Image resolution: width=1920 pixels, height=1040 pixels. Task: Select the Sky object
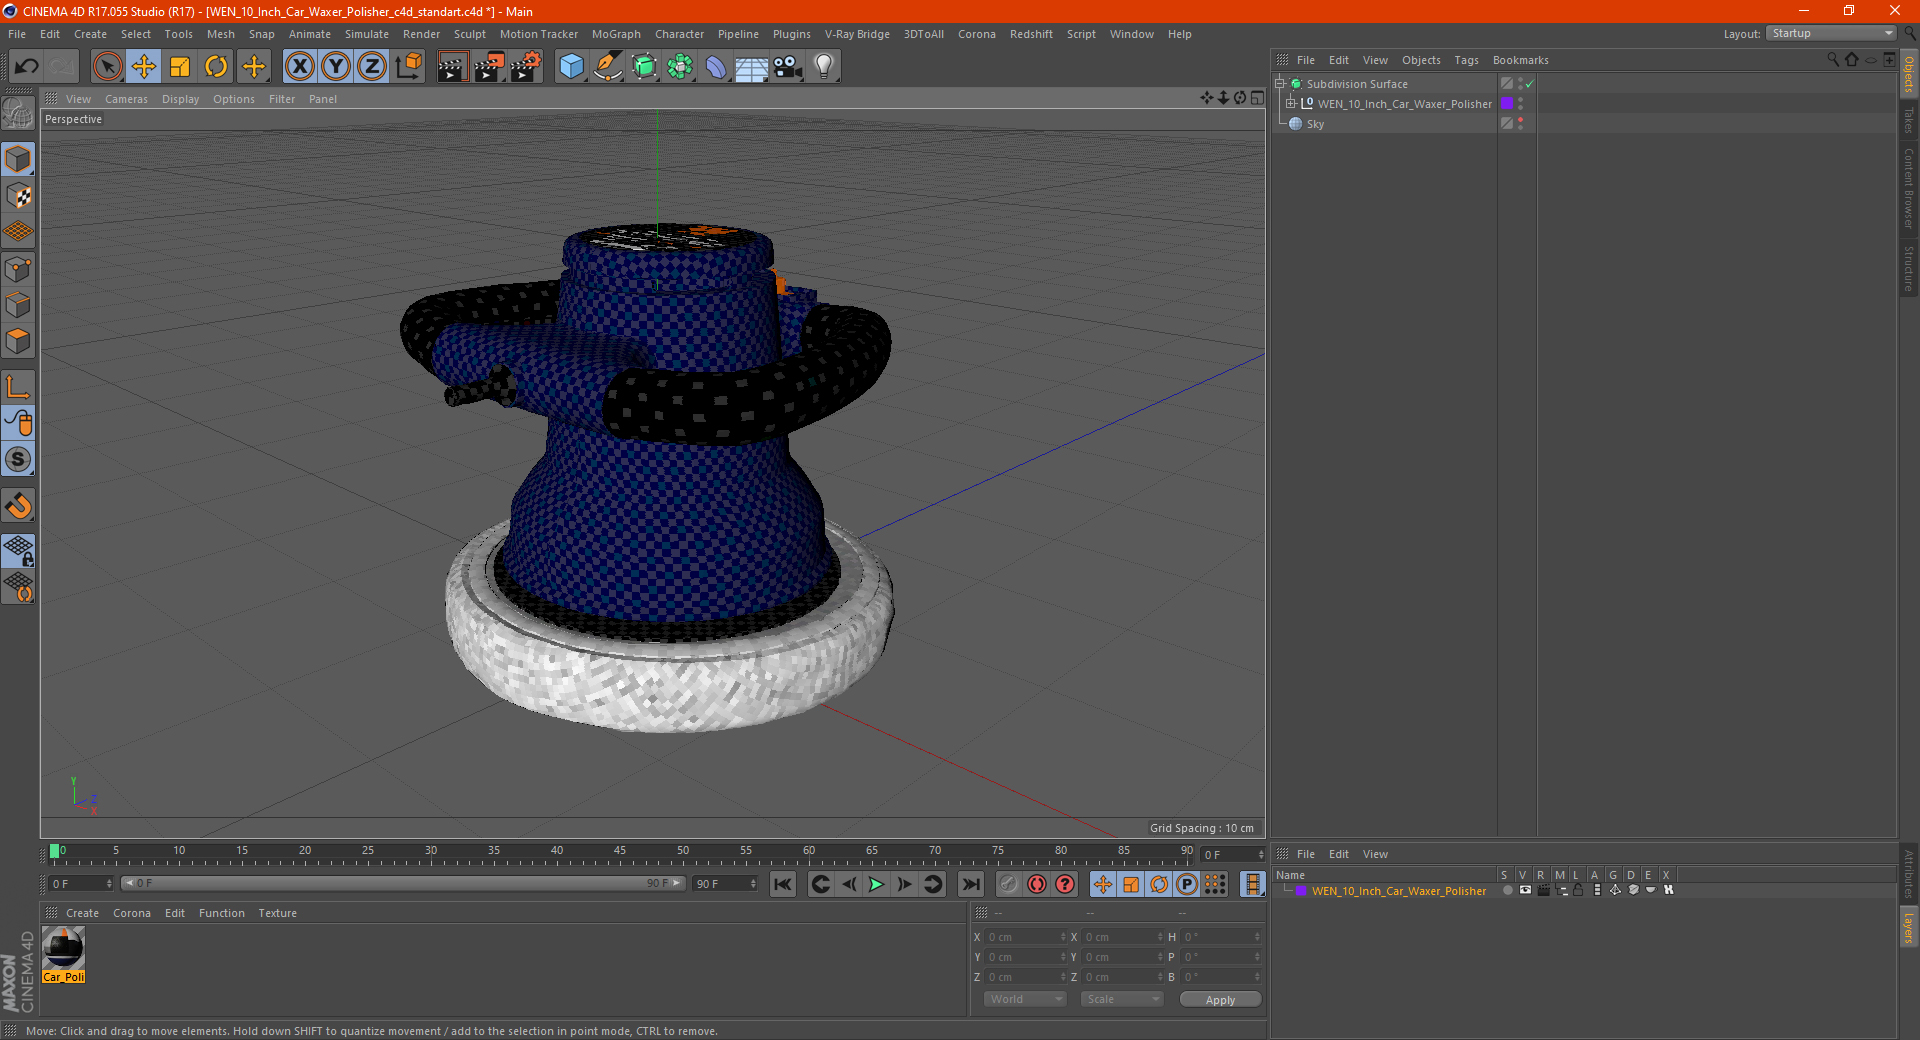pos(1315,124)
